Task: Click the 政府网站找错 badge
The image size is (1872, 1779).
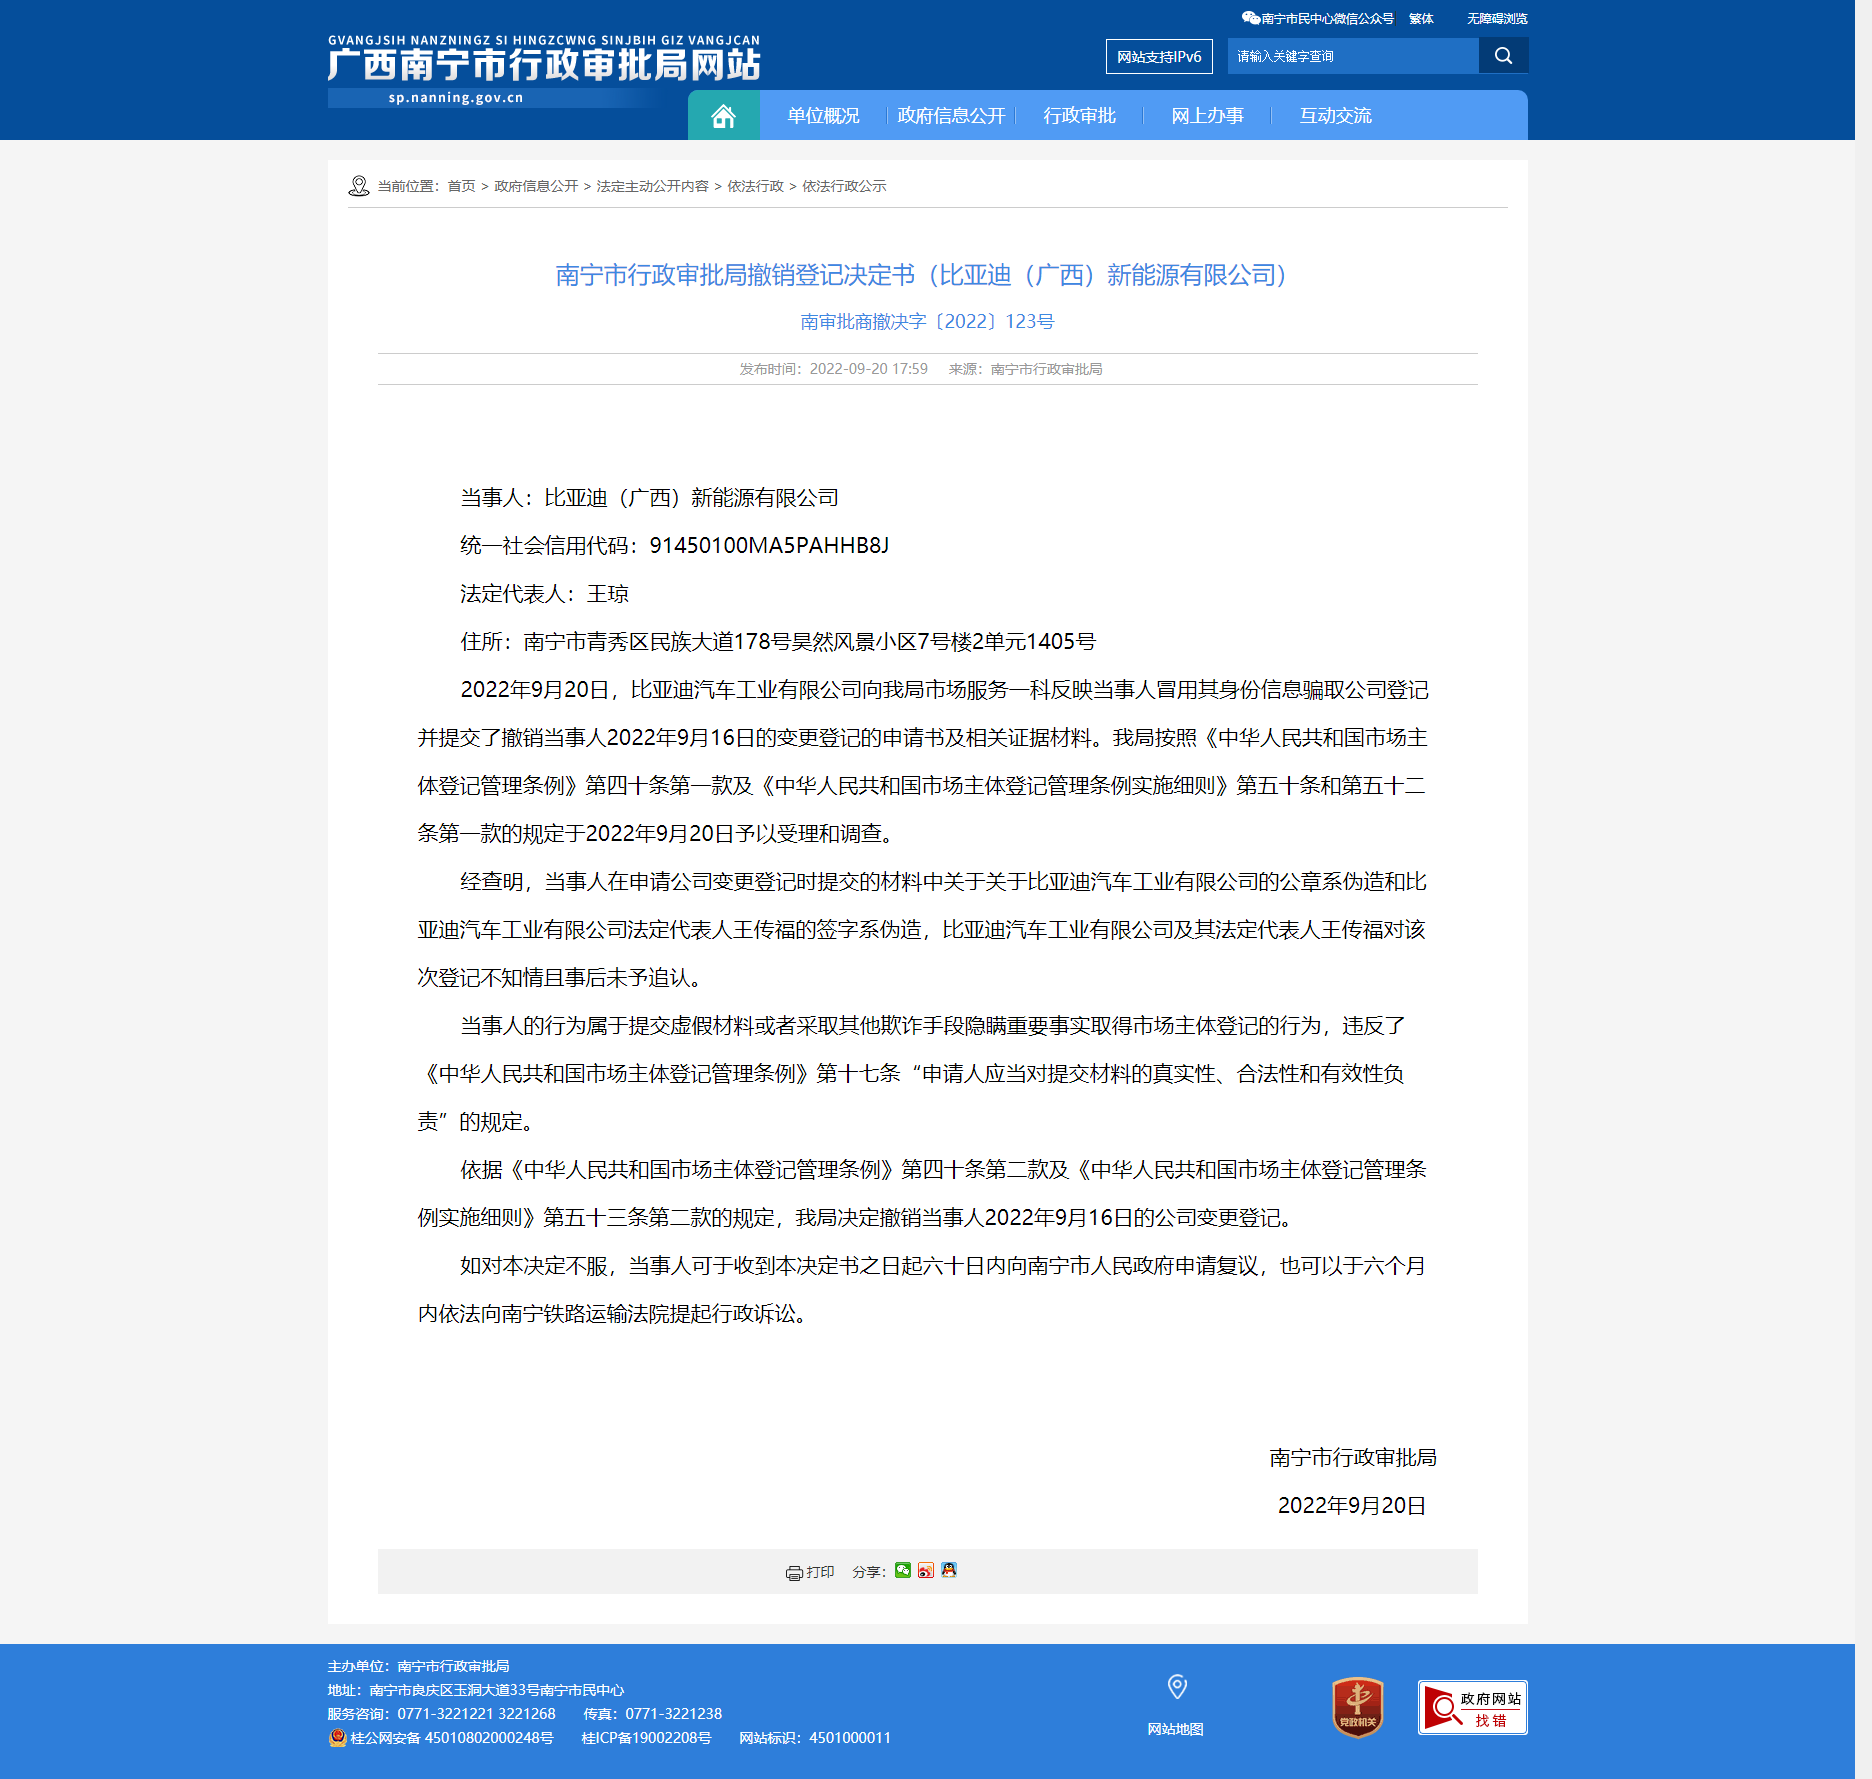Action: coord(1472,1707)
